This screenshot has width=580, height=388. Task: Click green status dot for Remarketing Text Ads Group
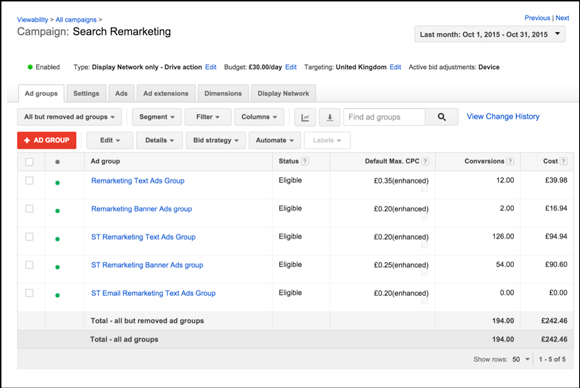click(x=57, y=183)
